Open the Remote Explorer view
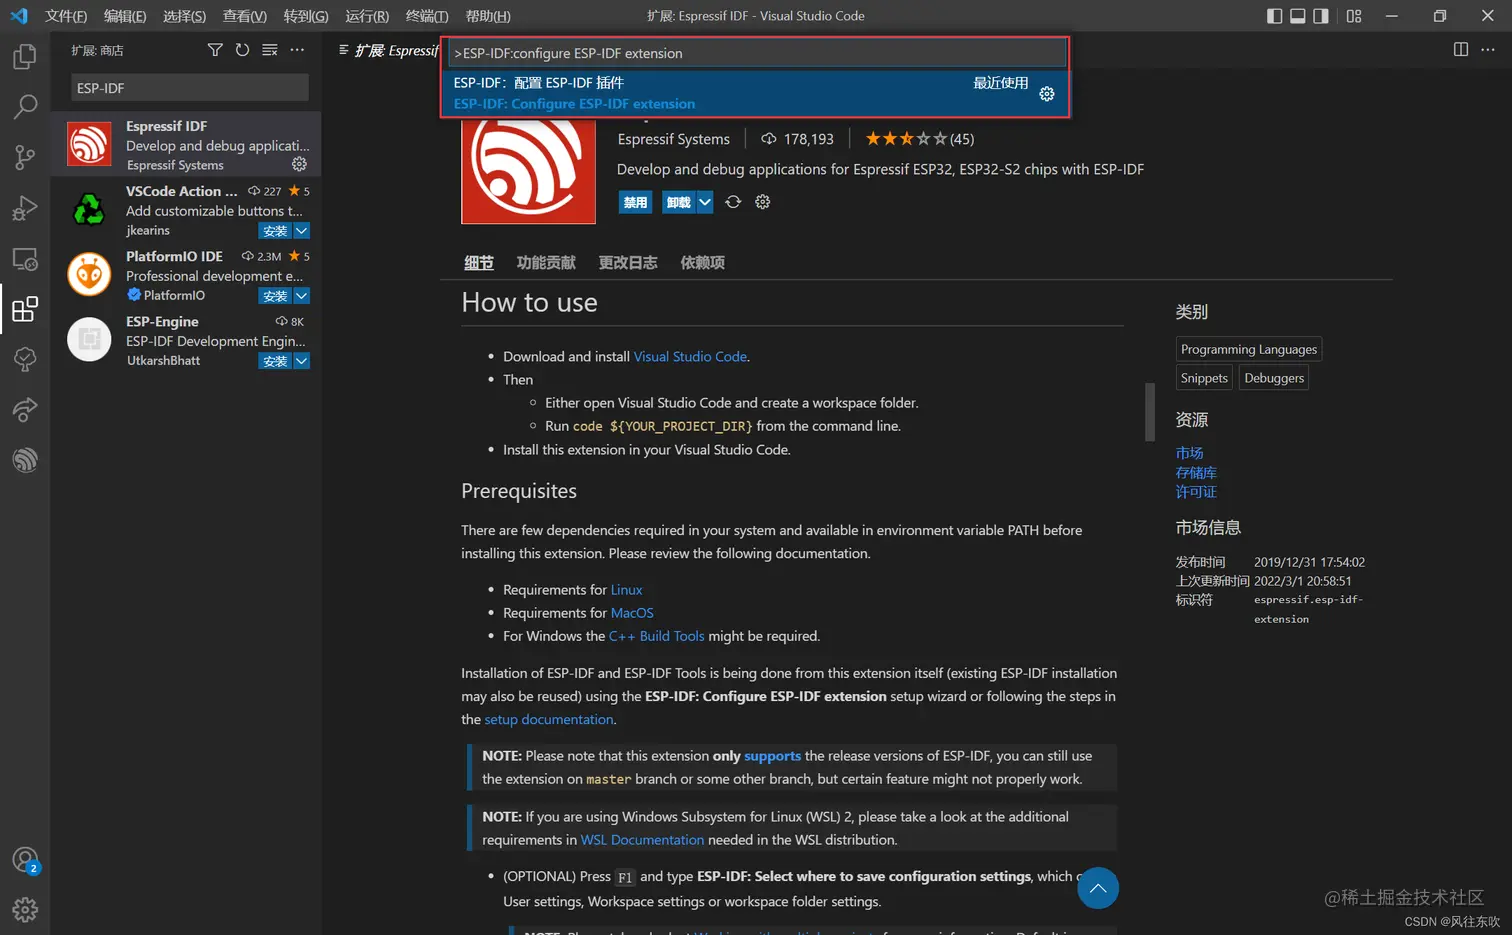 25,259
